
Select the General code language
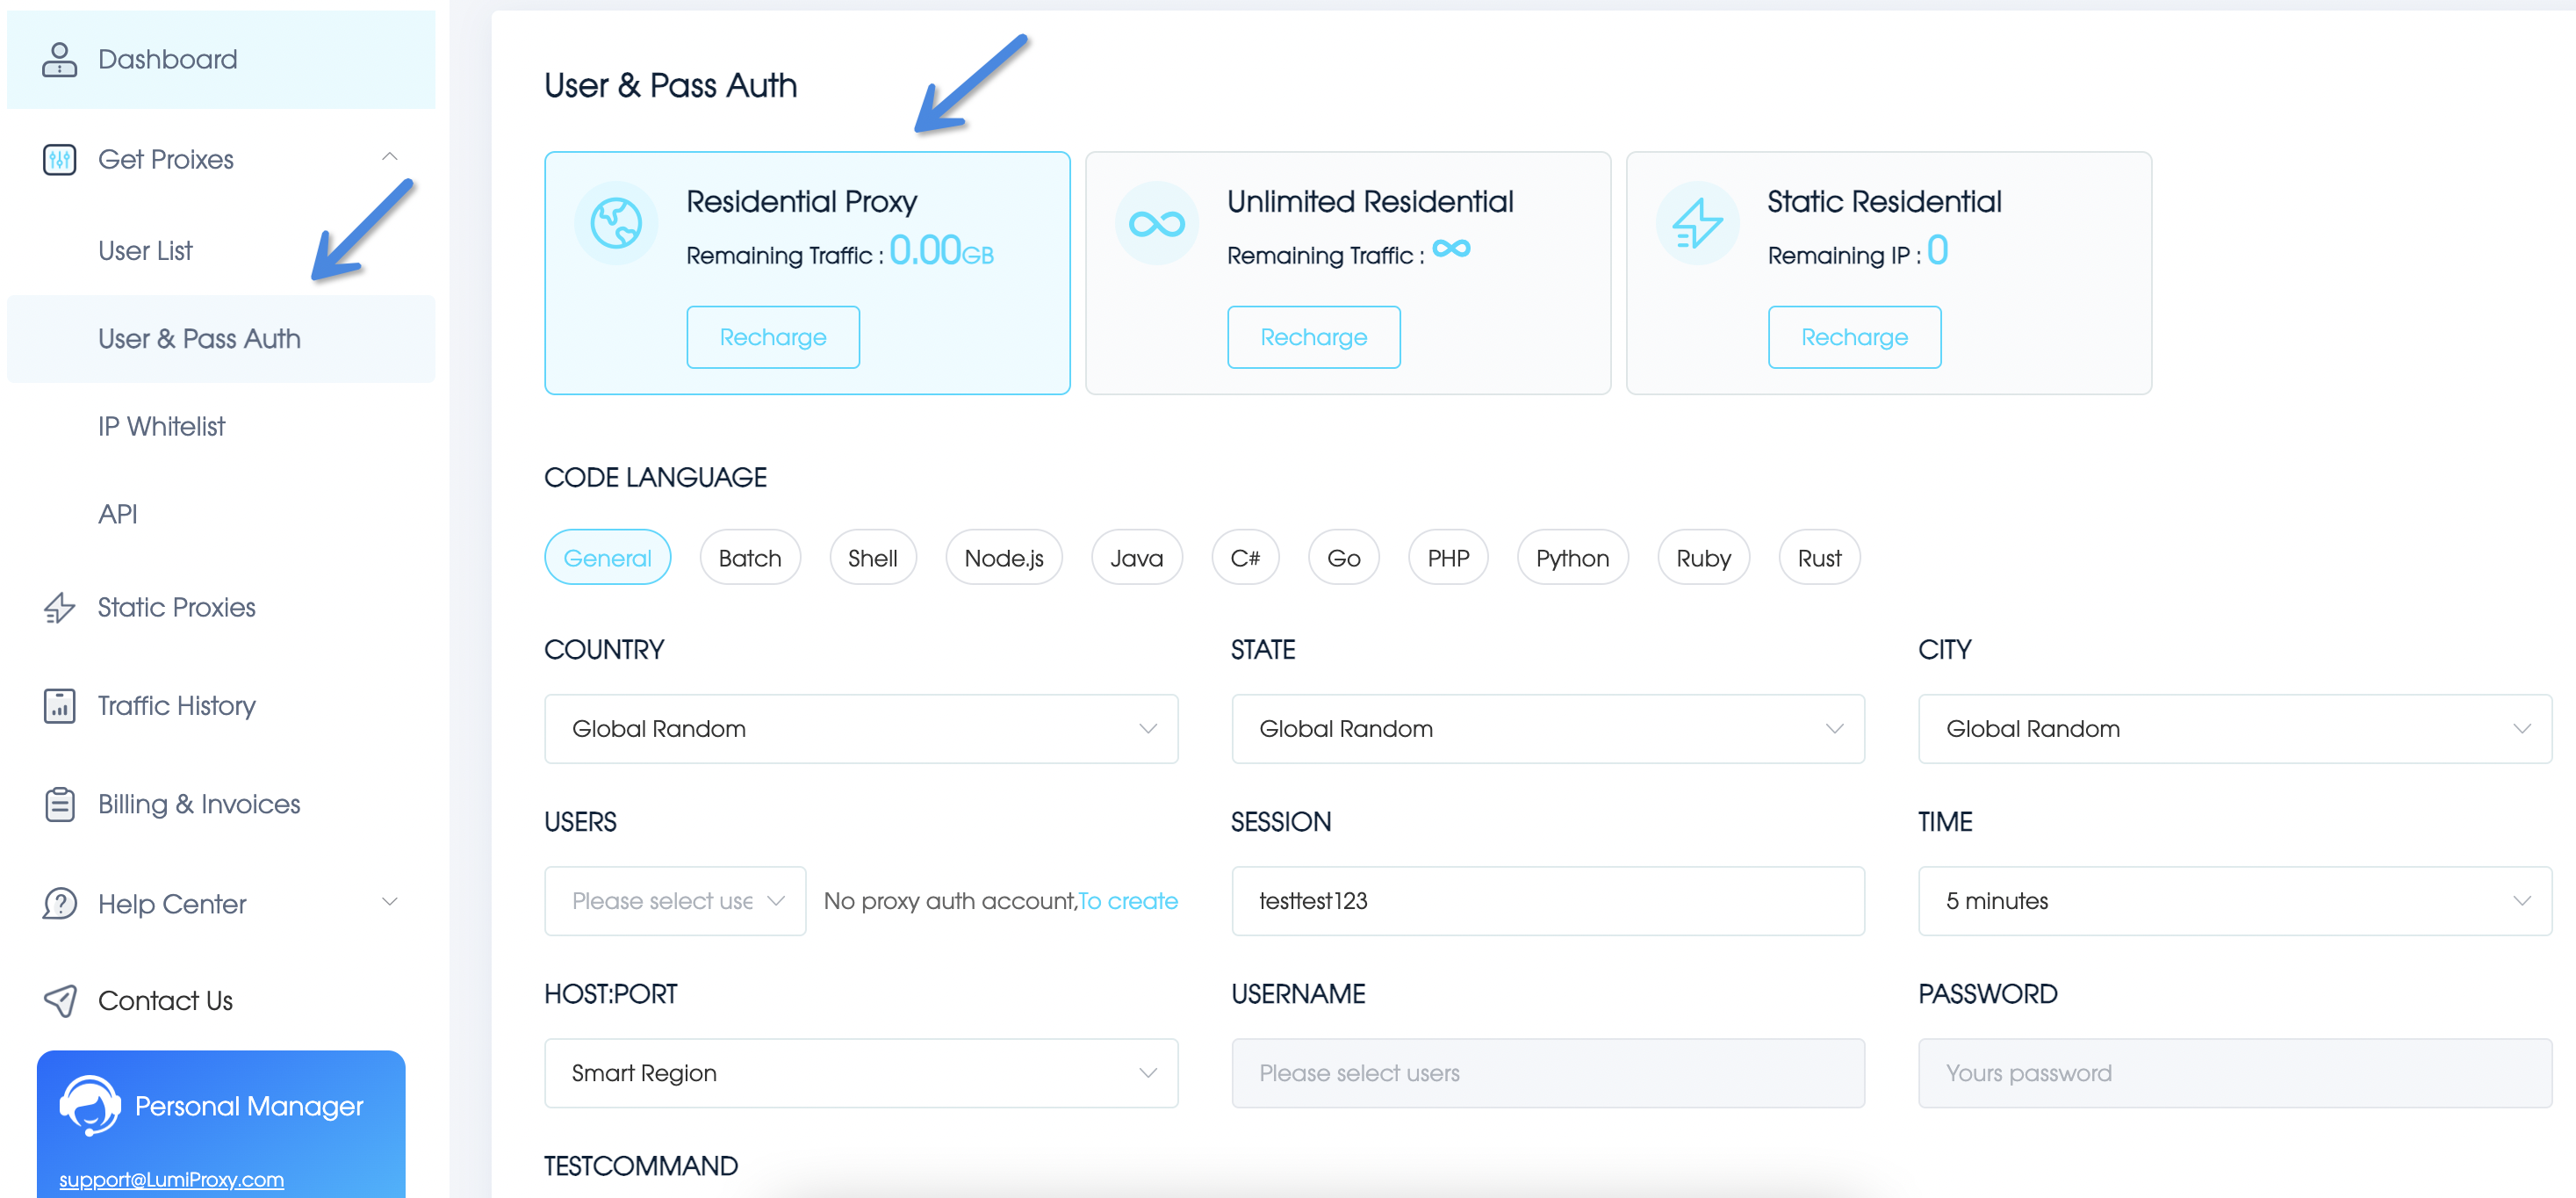[x=607, y=557]
